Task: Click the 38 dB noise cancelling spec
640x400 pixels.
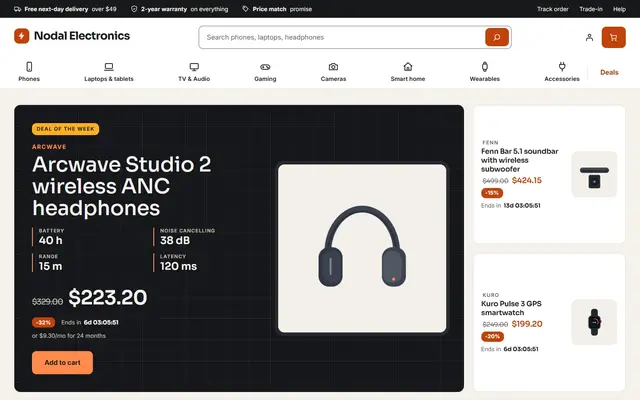Action: tap(175, 240)
